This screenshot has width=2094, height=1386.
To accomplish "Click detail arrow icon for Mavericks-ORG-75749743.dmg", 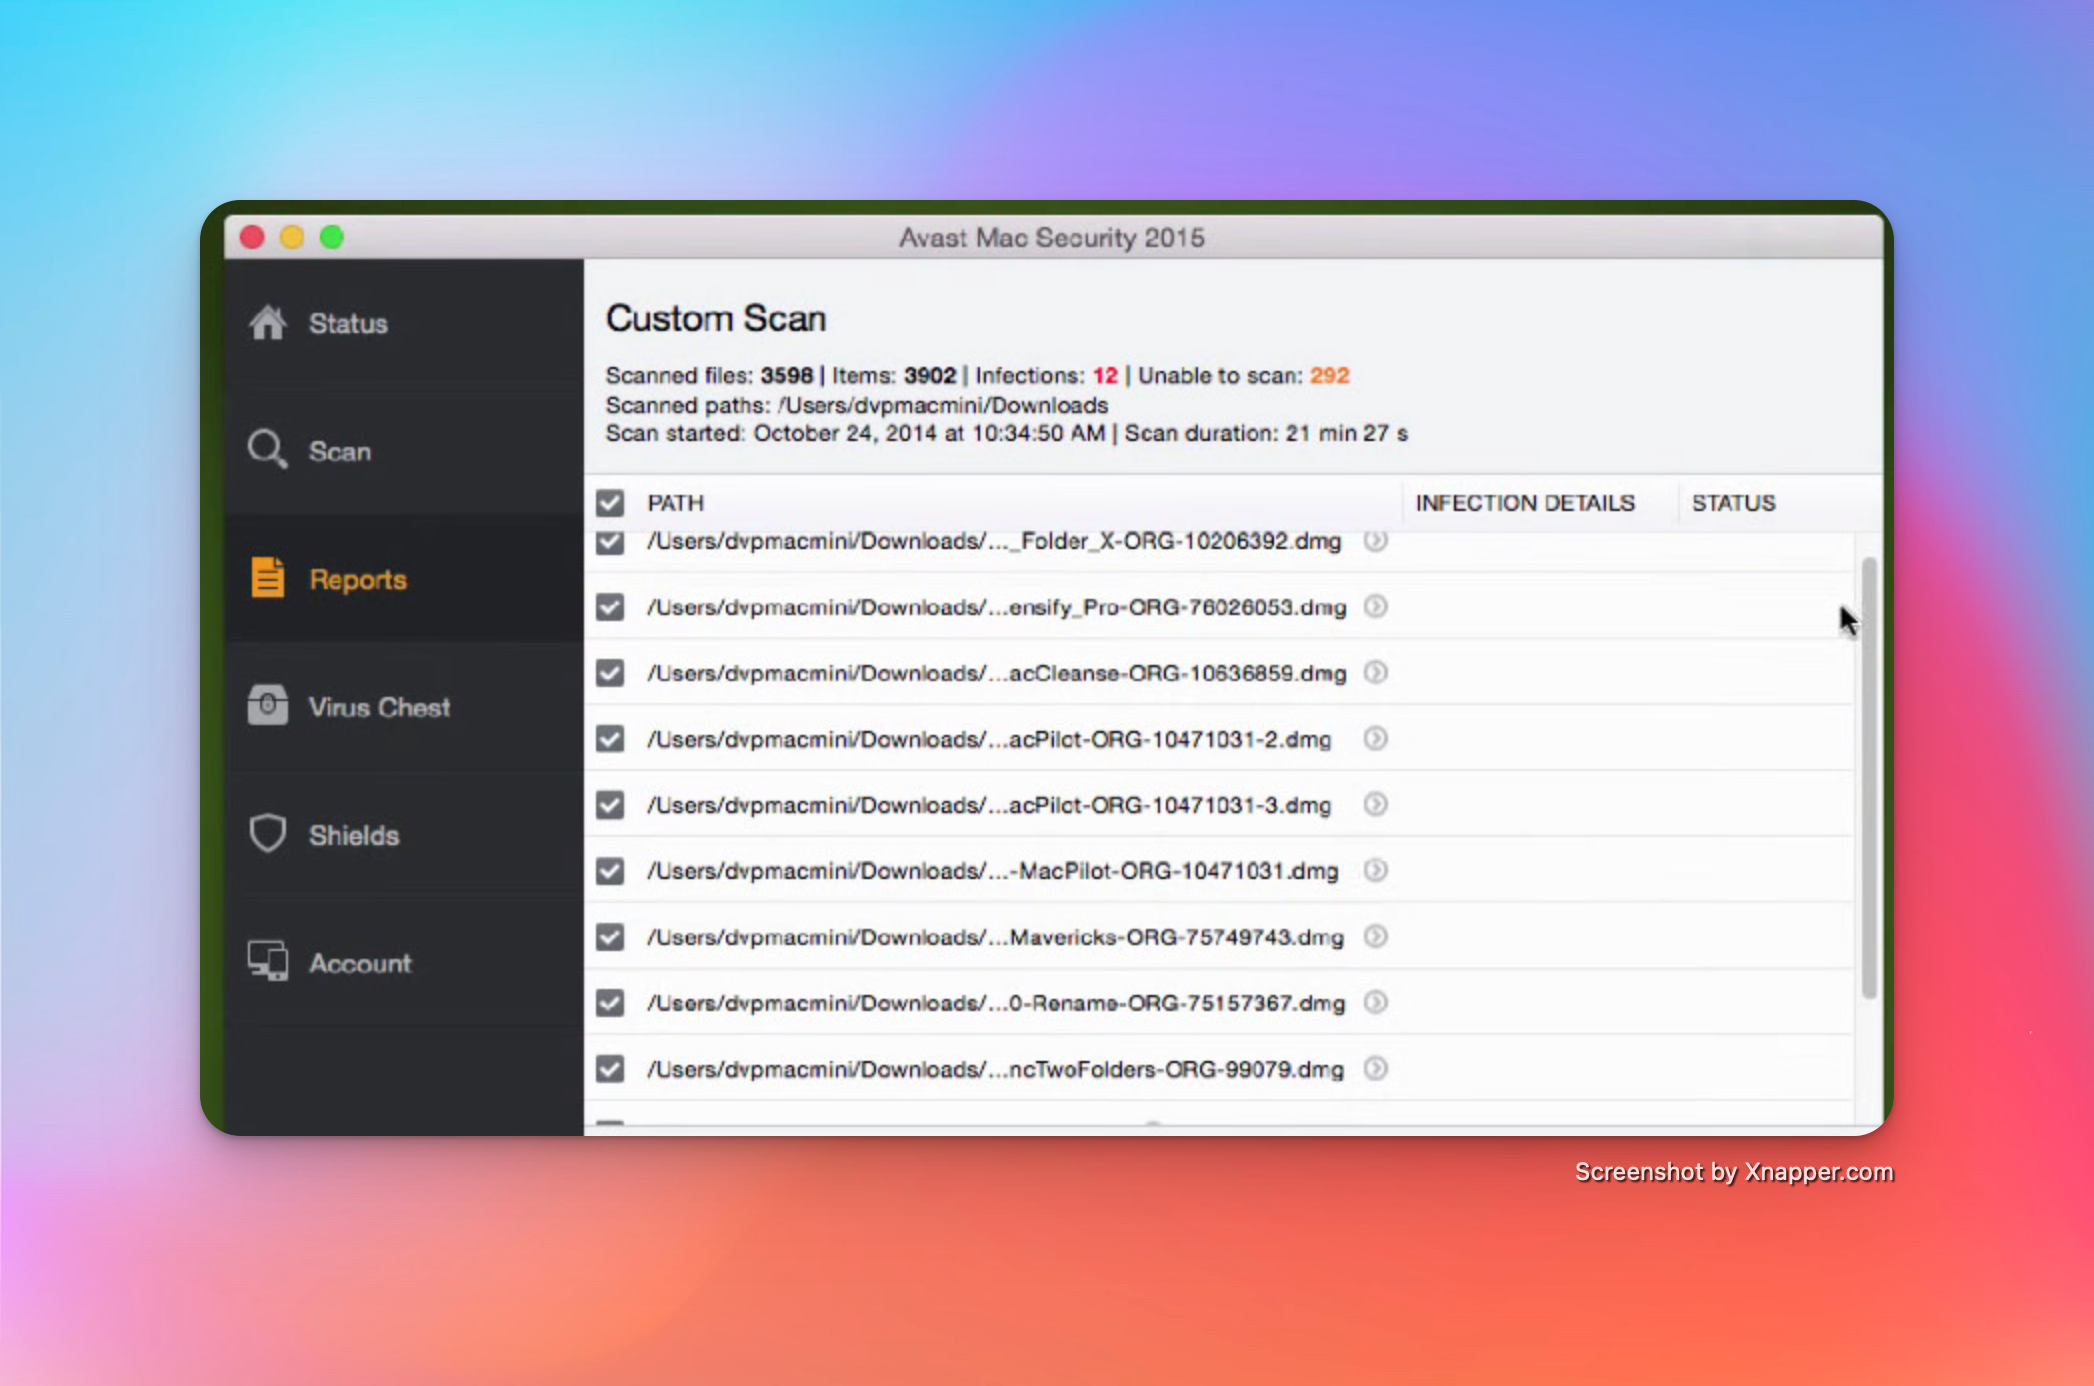I will coord(1376,937).
